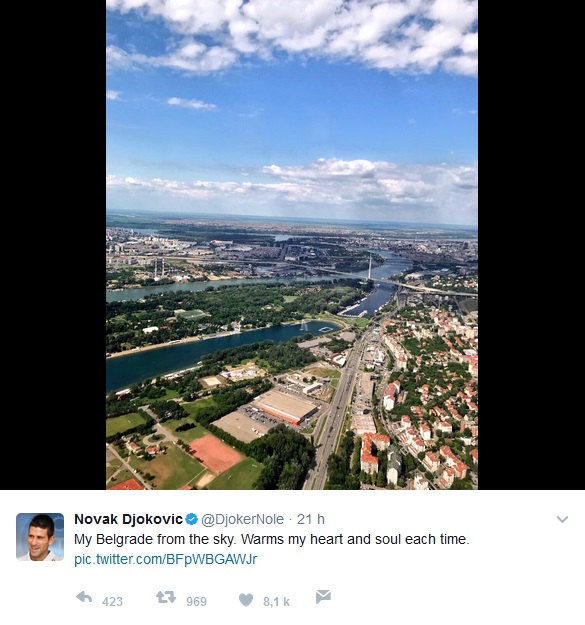Image resolution: width=585 pixels, height=625 pixels.
Task: Send tweet via the envelope message icon
Action: (x=323, y=597)
